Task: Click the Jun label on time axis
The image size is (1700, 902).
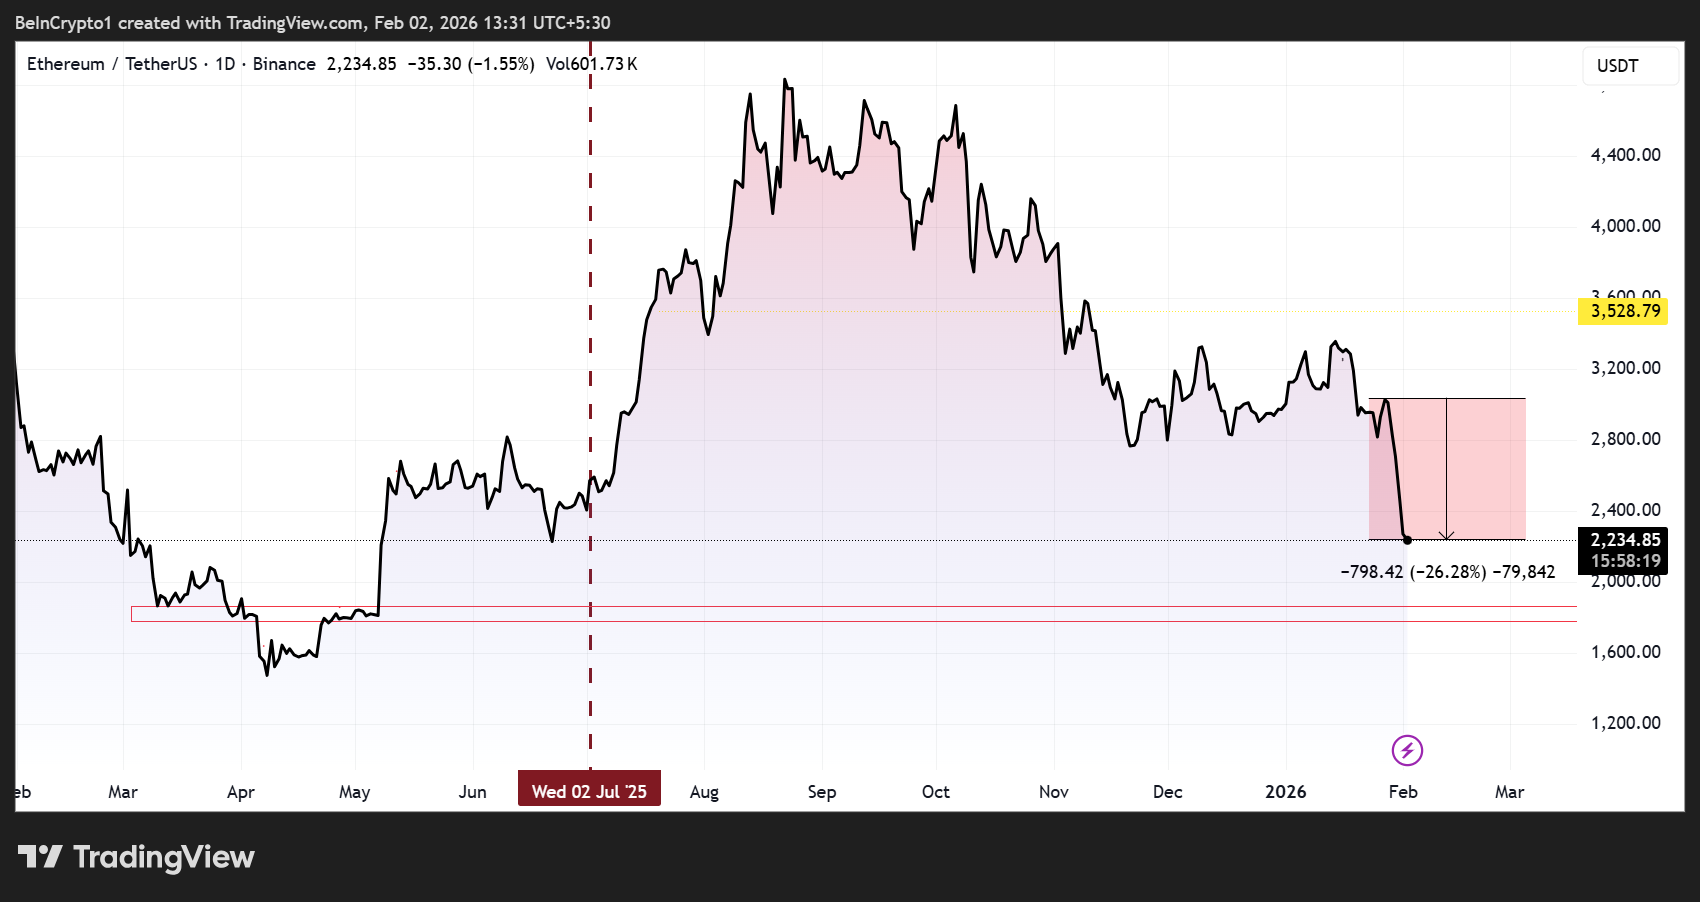Action: [x=473, y=792]
